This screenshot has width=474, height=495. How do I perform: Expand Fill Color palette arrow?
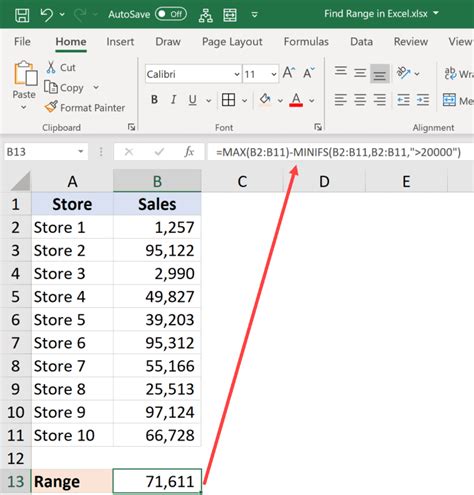pos(280,100)
